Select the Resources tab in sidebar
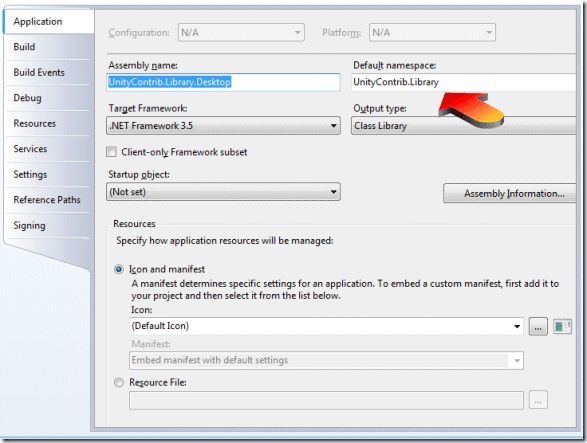The height and width of the screenshot is (443, 587). [x=49, y=123]
